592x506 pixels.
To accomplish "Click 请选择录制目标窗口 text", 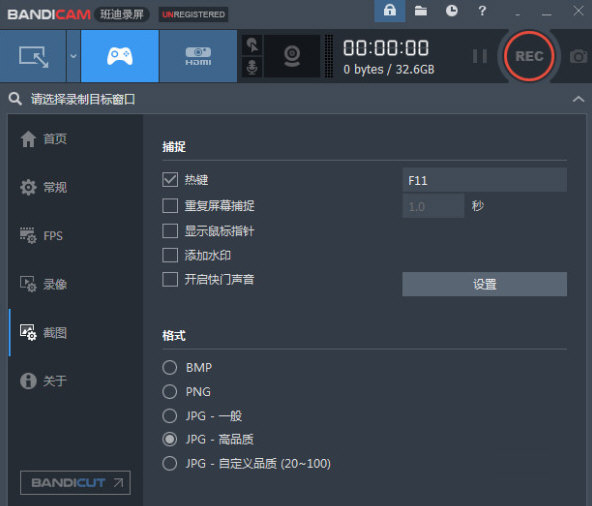I will pyautogui.click(x=83, y=99).
